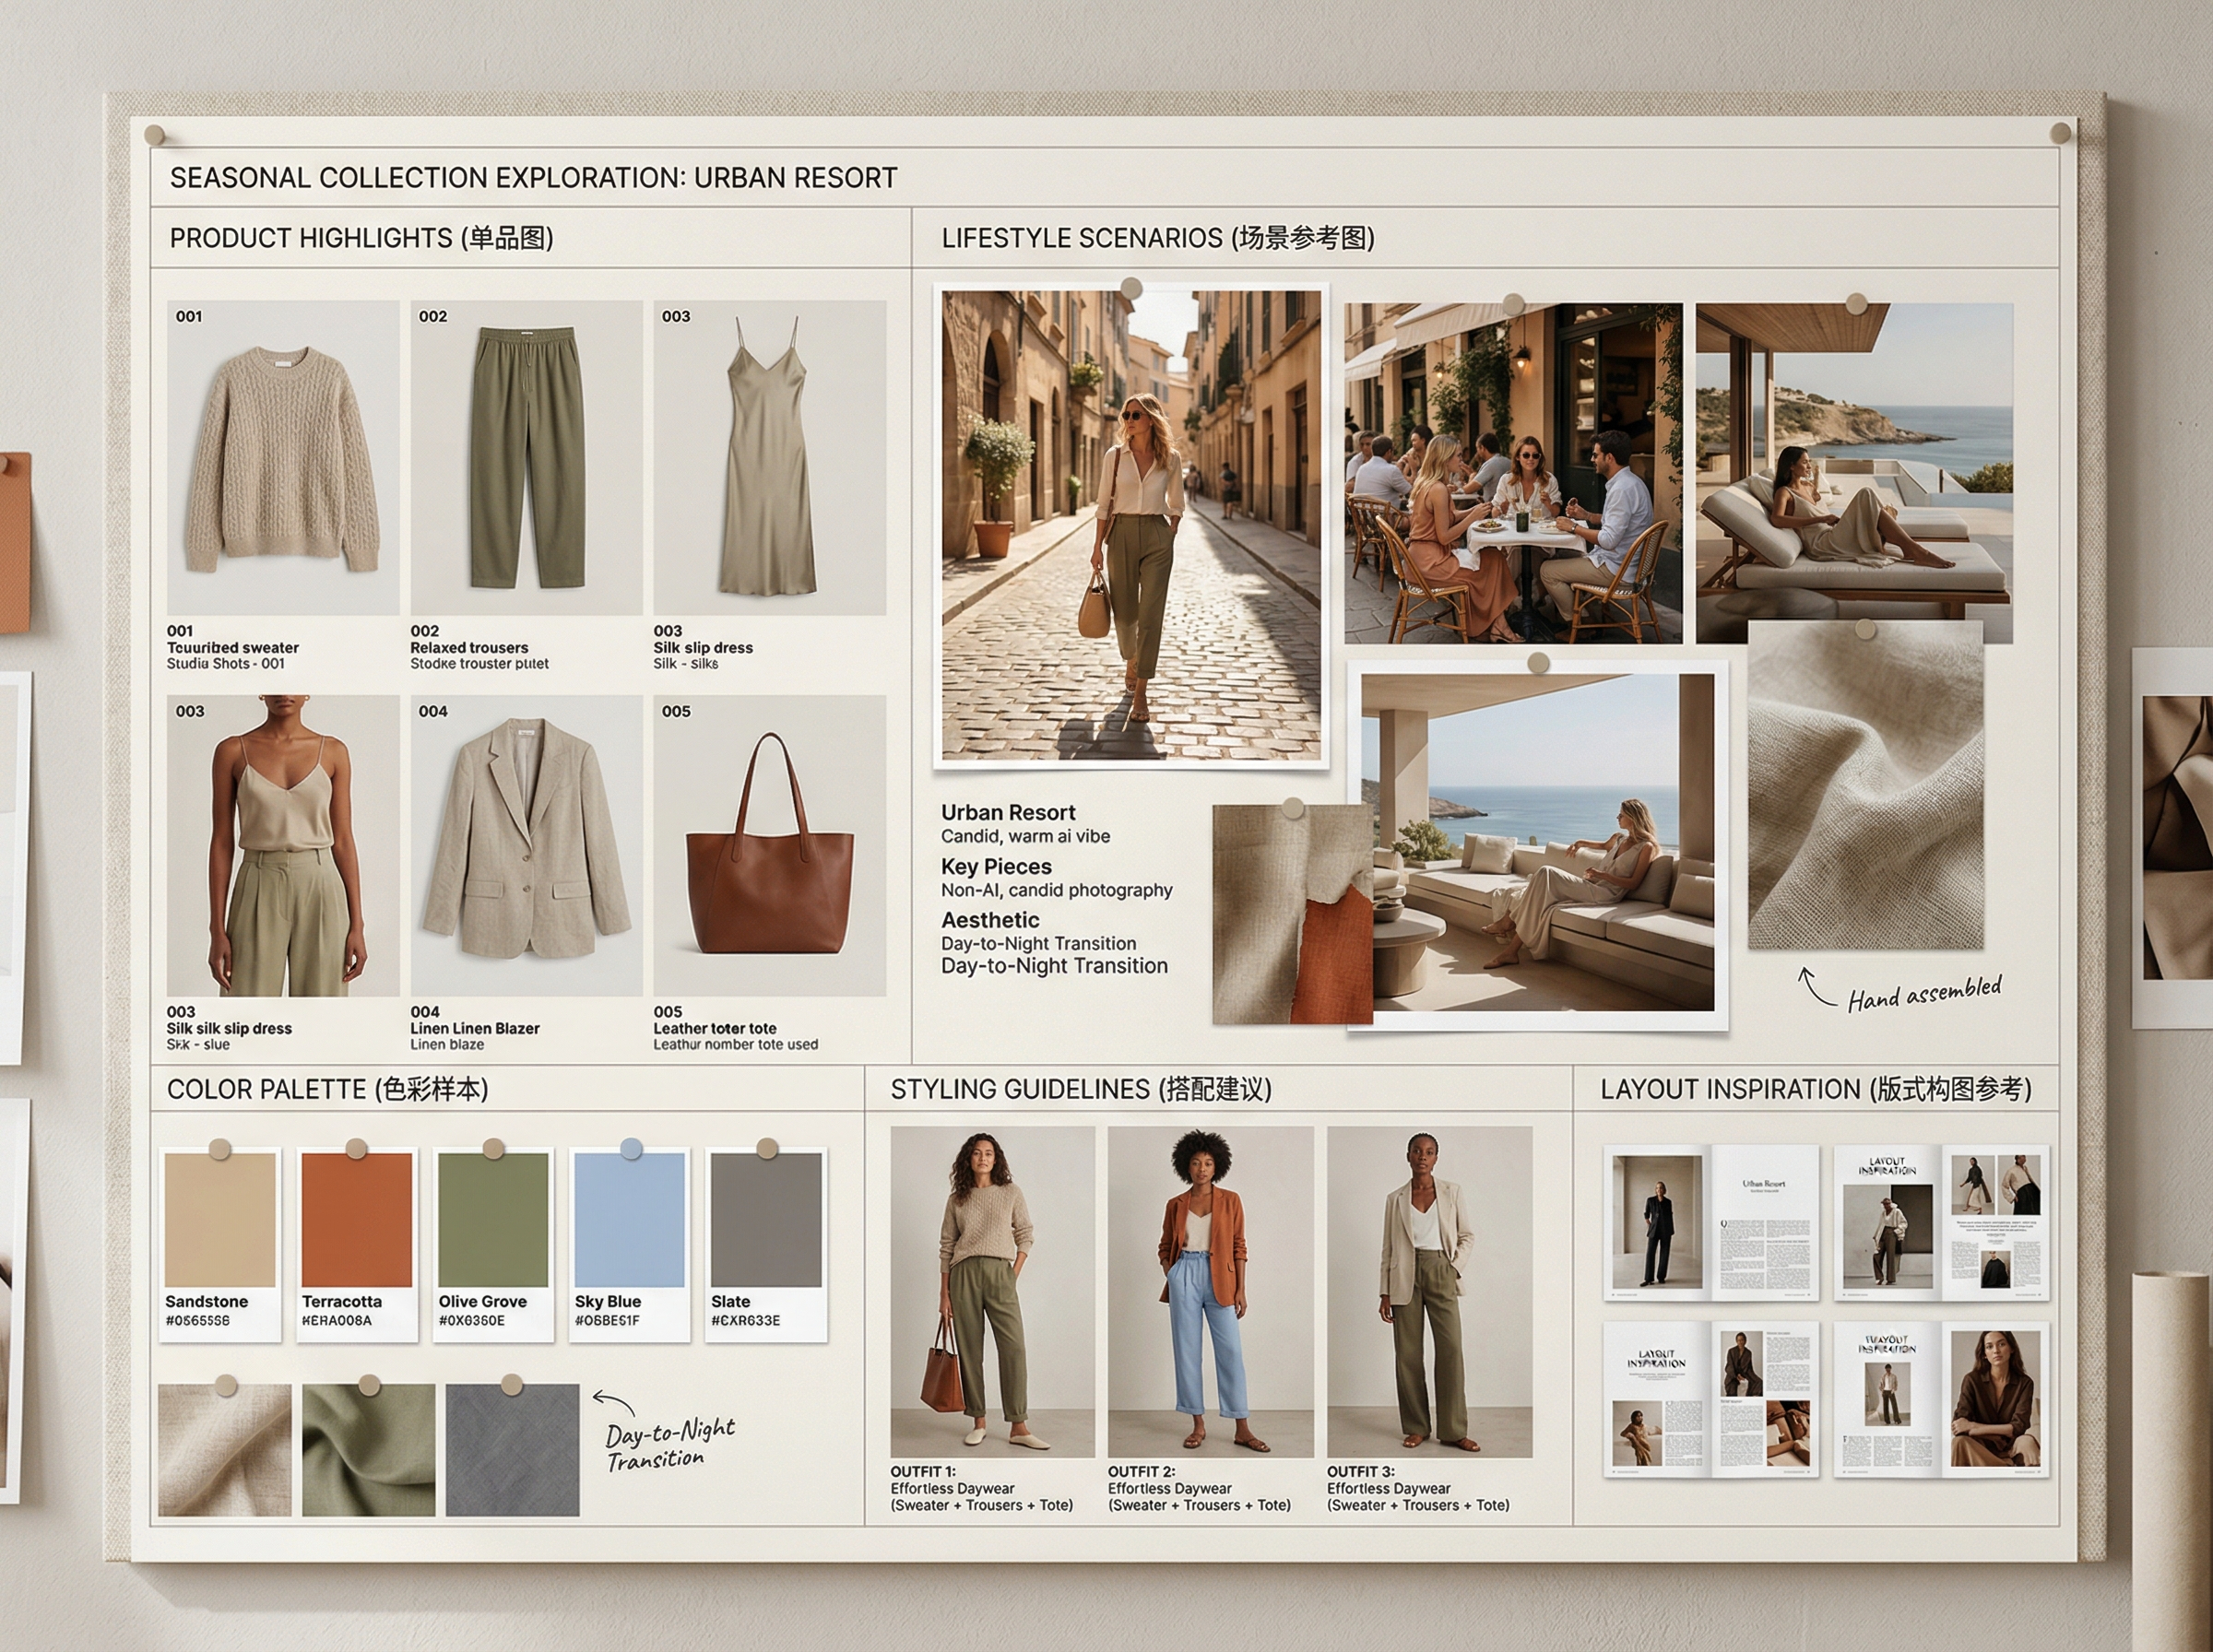Click the Terracotta color swatch
2213x1652 pixels.
click(356, 1220)
